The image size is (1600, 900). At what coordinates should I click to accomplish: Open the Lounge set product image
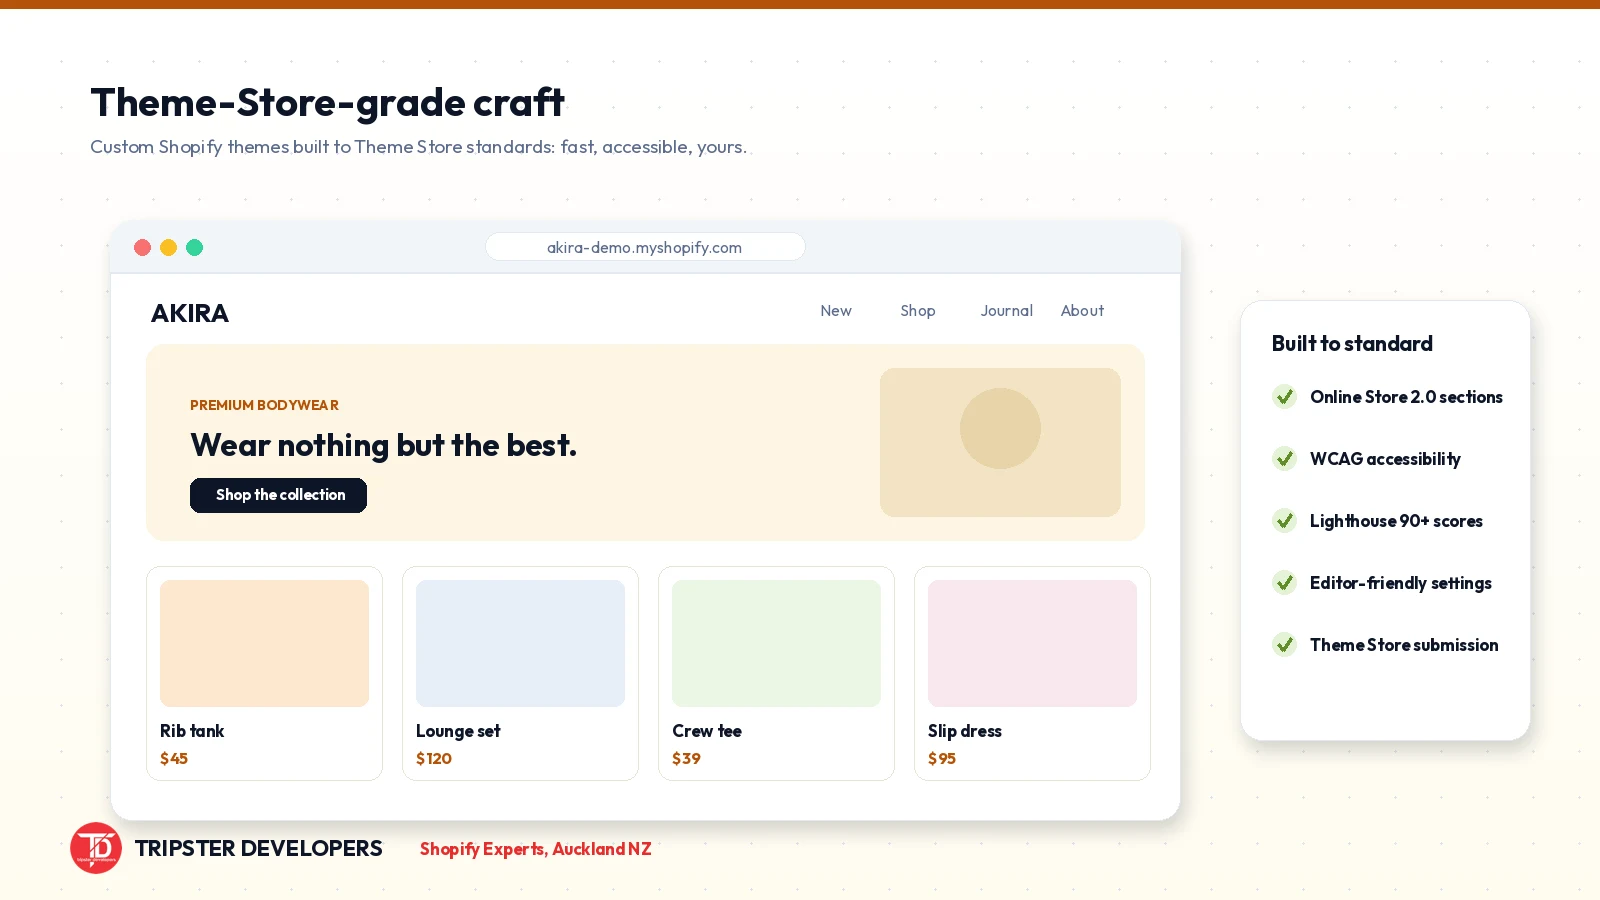point(520,643)
